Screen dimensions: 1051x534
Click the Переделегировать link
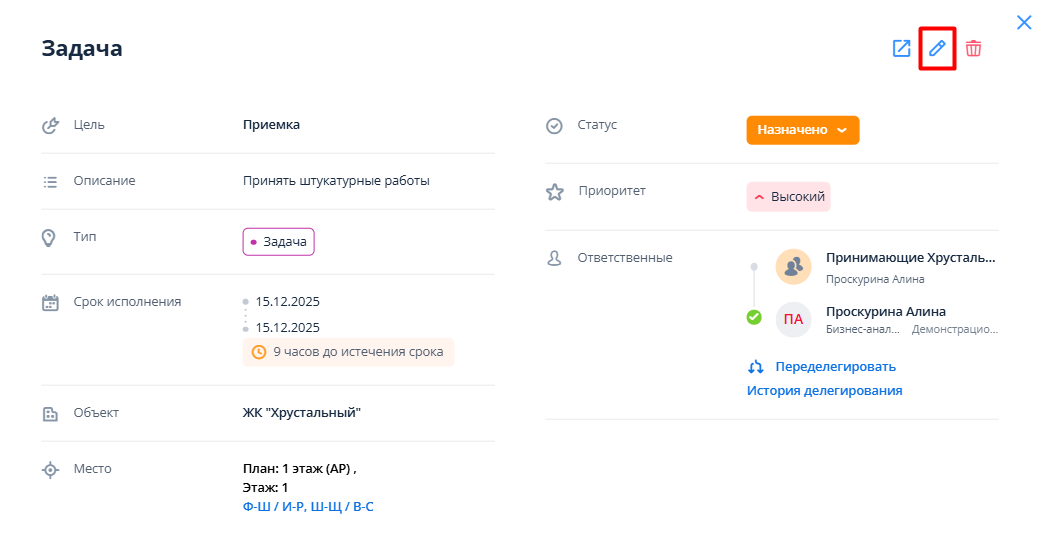835,367
